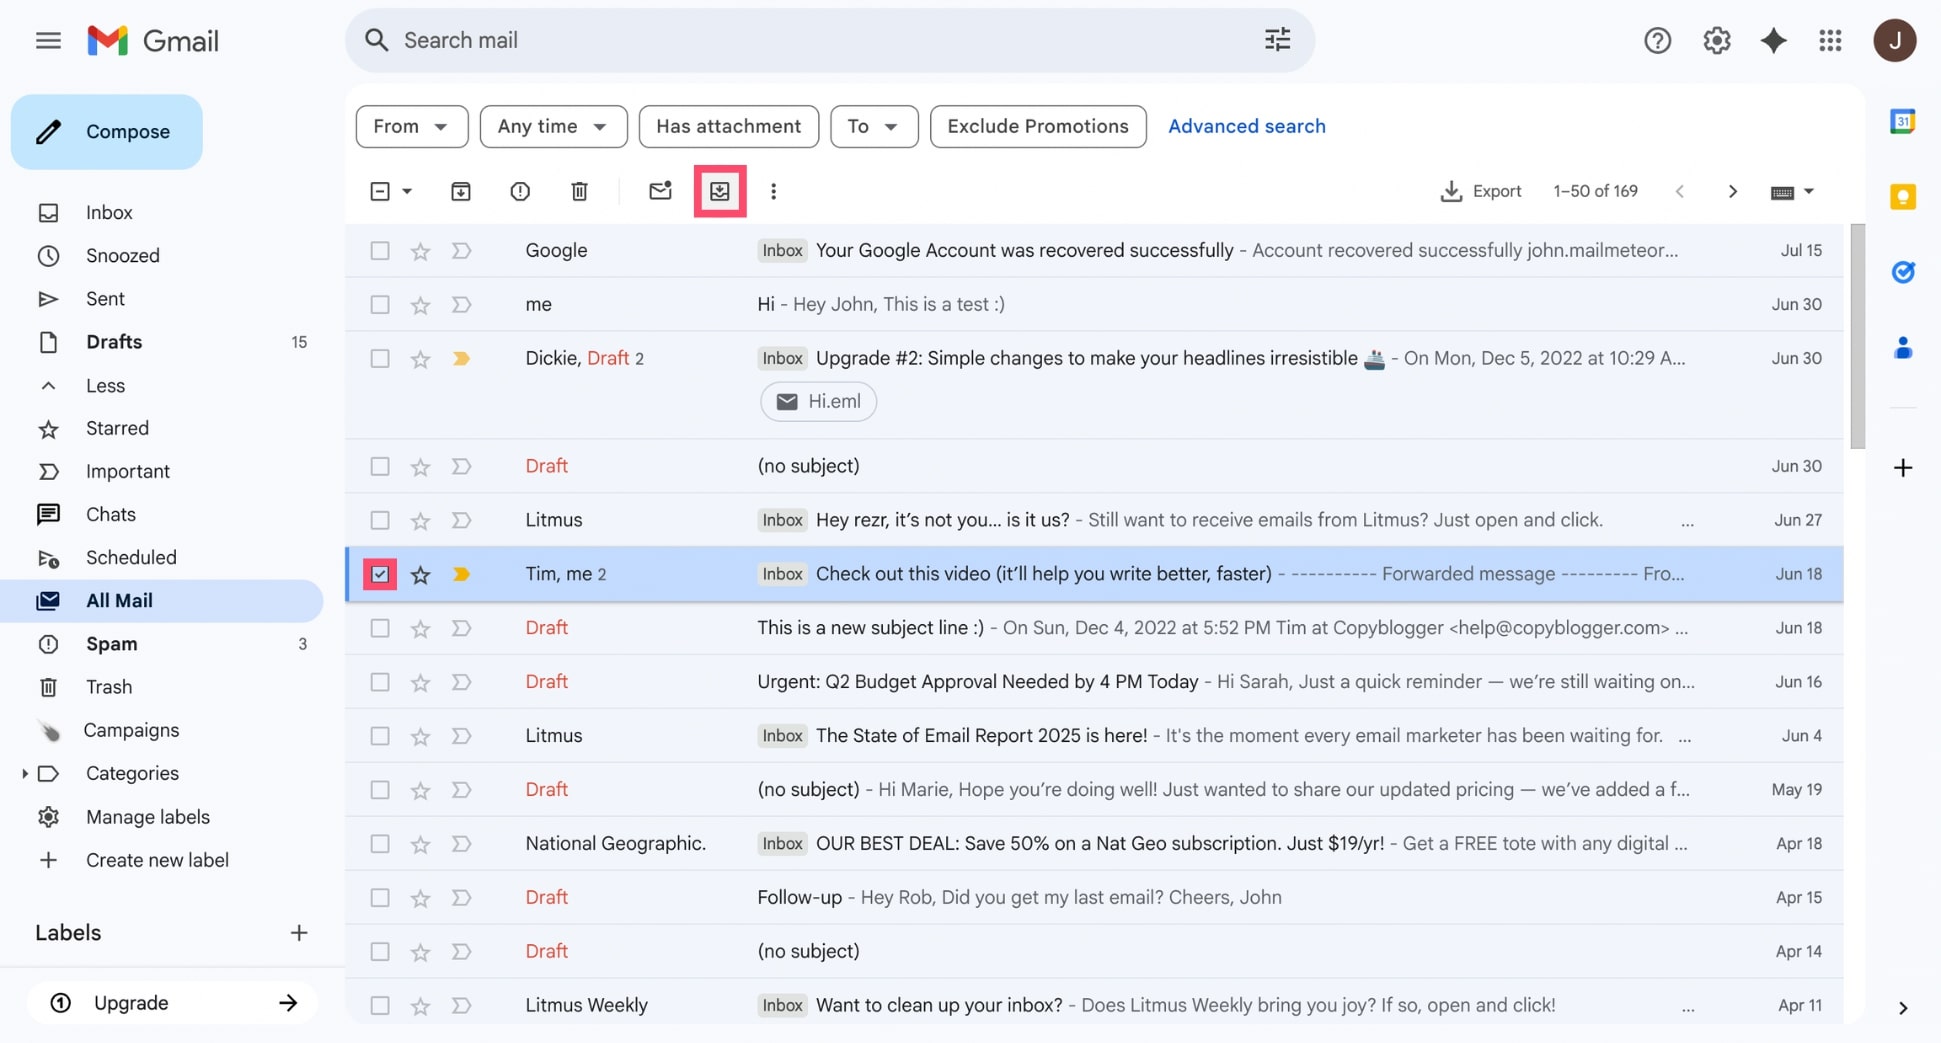Viewport: 1941px width, 1043px height.
Task: Star the Litmus Hey rezr email
Action: tap(420, 520)
